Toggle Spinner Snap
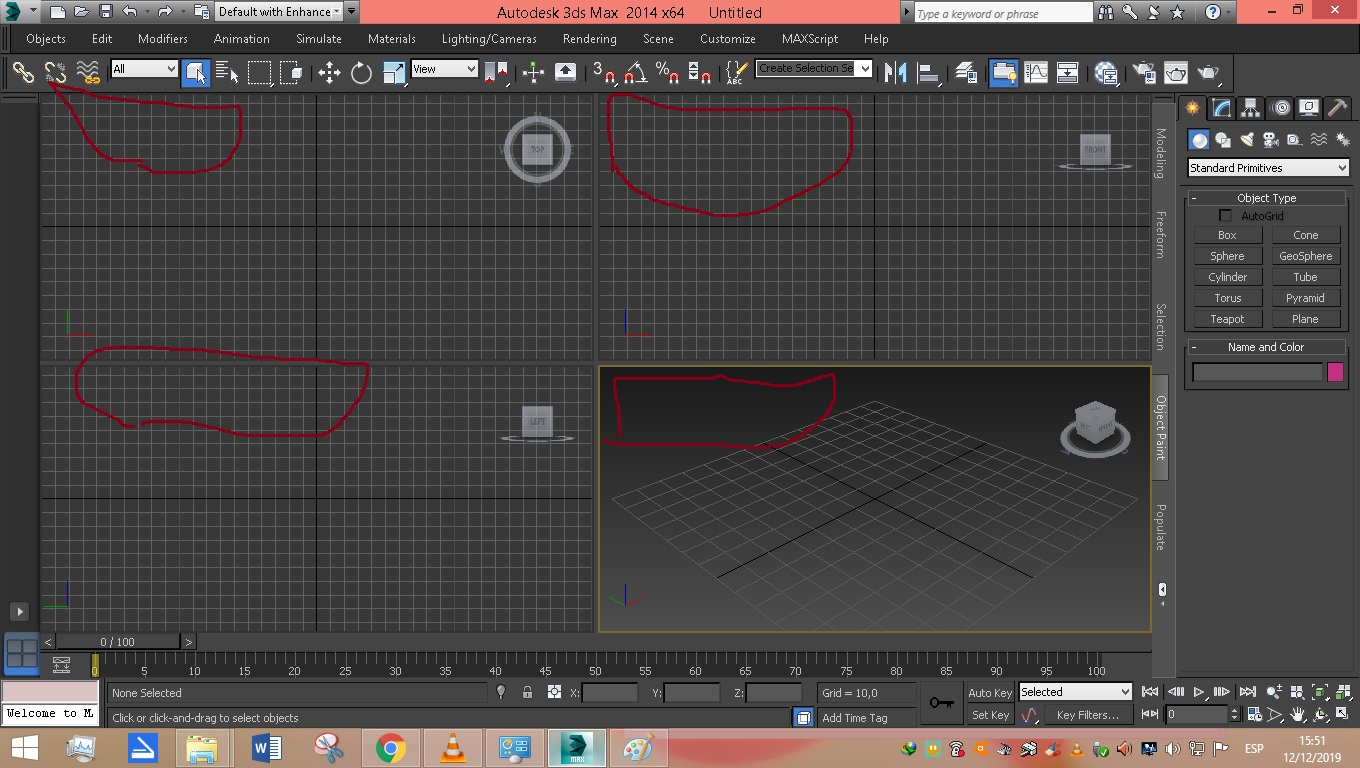 pos(699,72)
